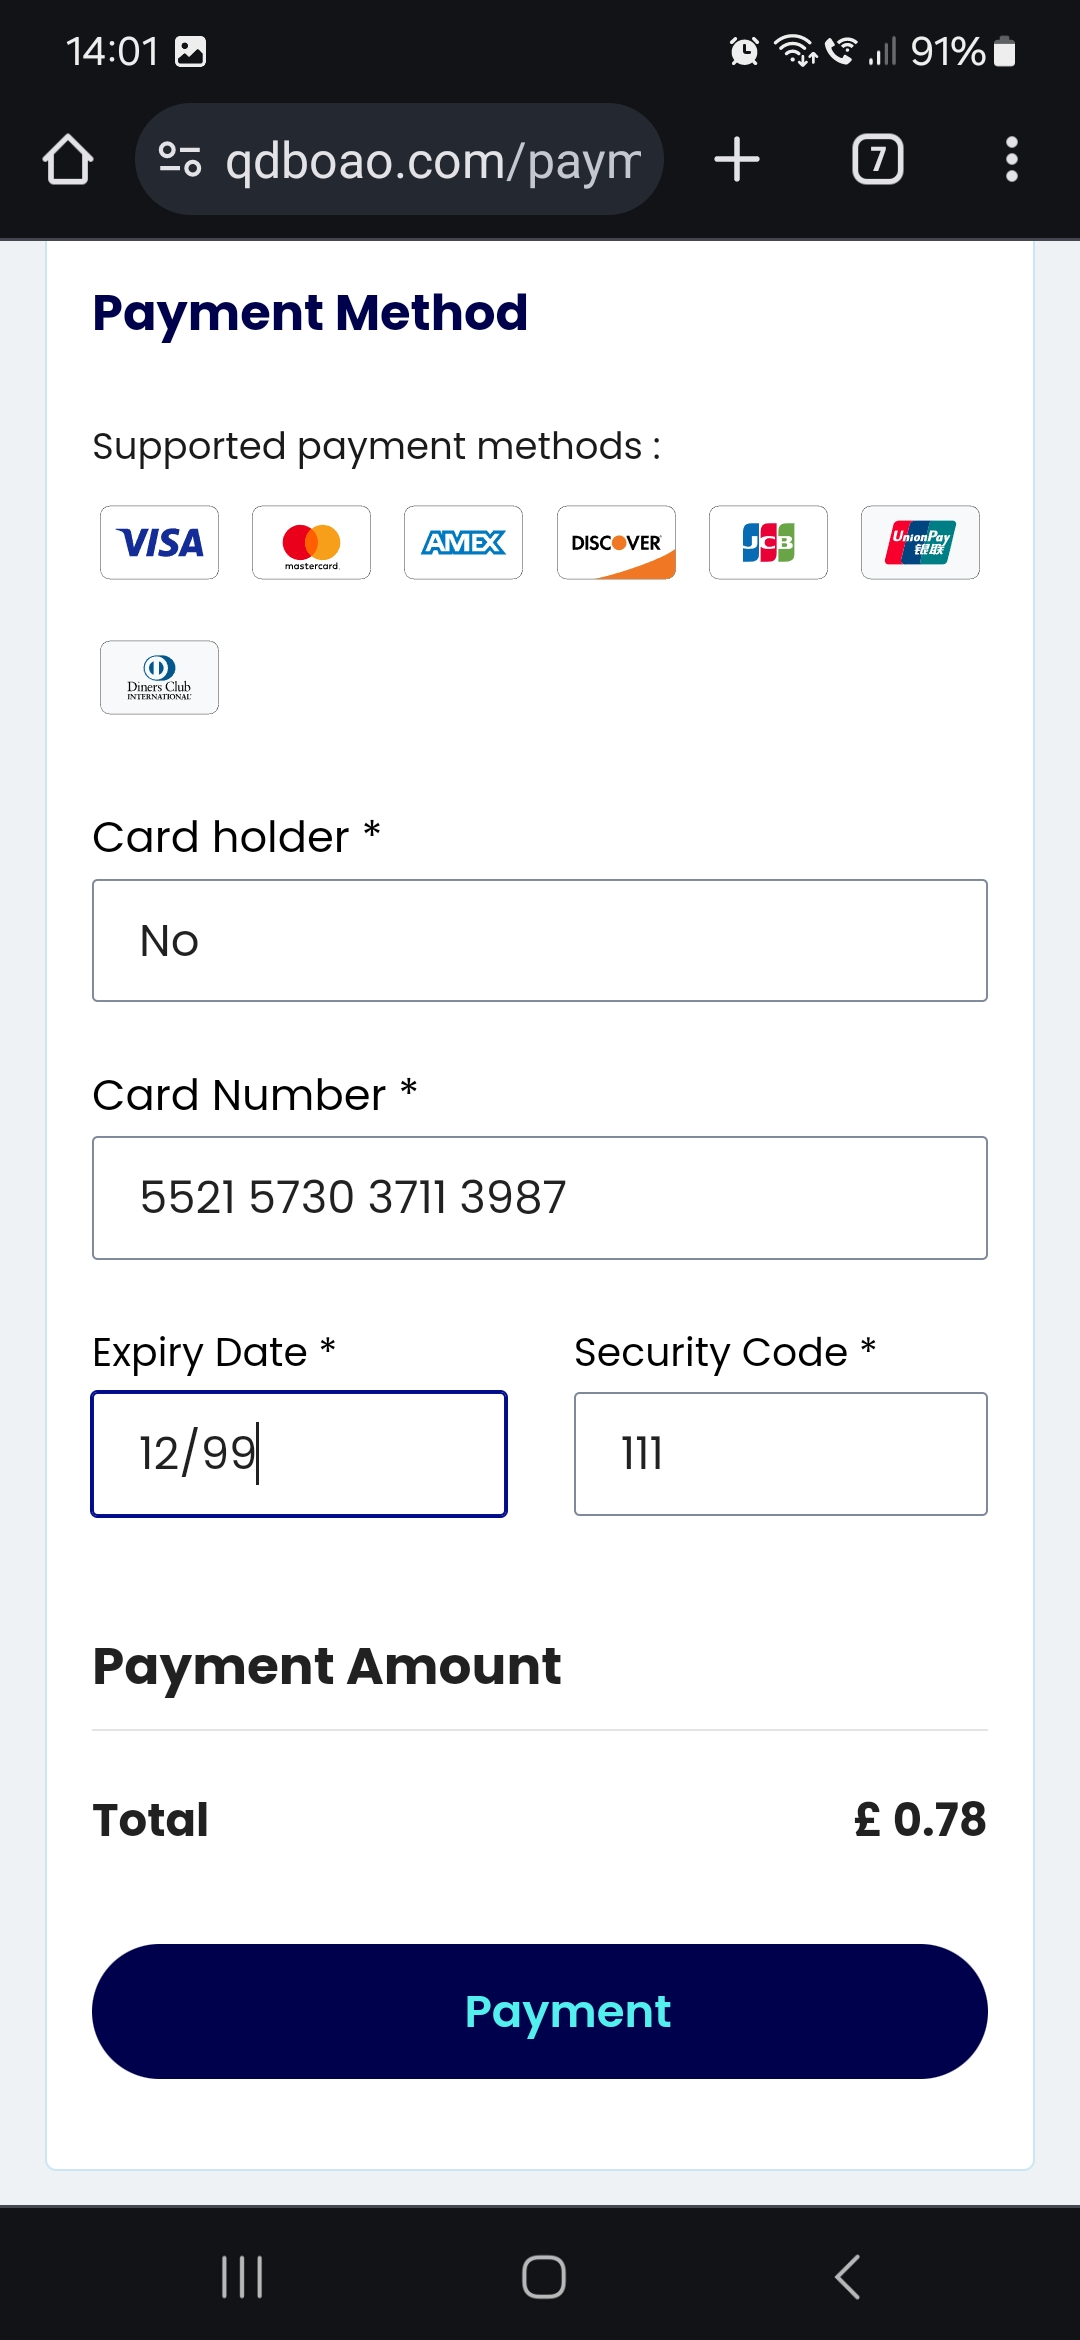Open recent apps from navigation bar

242,2277
